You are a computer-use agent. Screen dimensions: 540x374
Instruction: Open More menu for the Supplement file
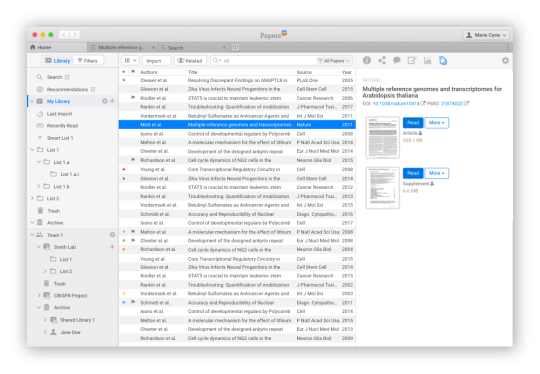click(437, 173)
